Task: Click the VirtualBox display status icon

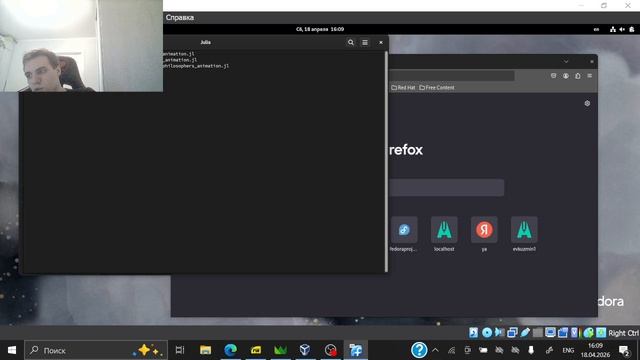Action: tap(550, 333)
